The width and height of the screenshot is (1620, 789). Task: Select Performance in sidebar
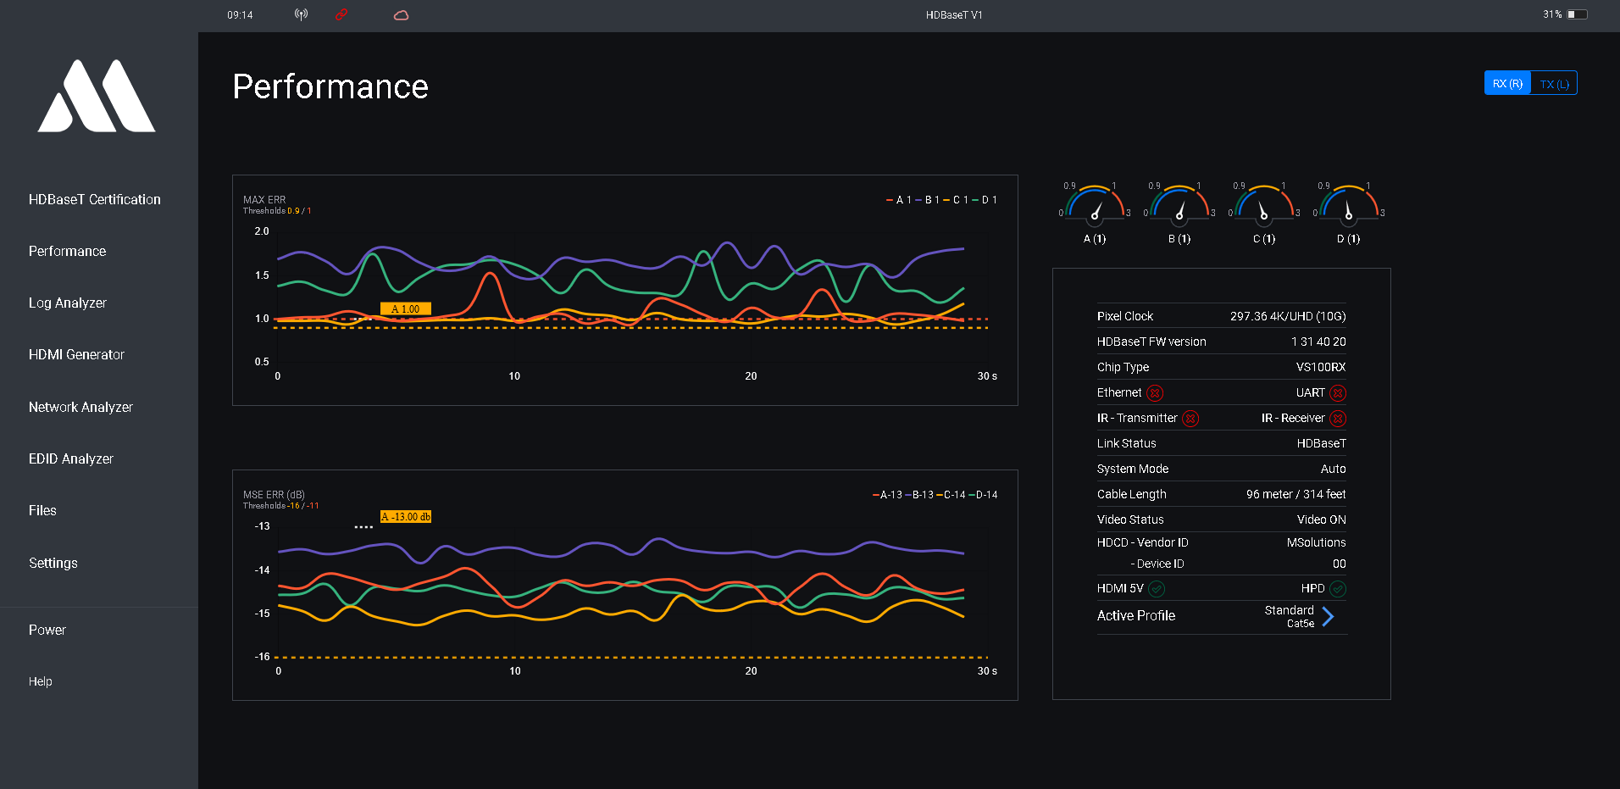(67, 252)
